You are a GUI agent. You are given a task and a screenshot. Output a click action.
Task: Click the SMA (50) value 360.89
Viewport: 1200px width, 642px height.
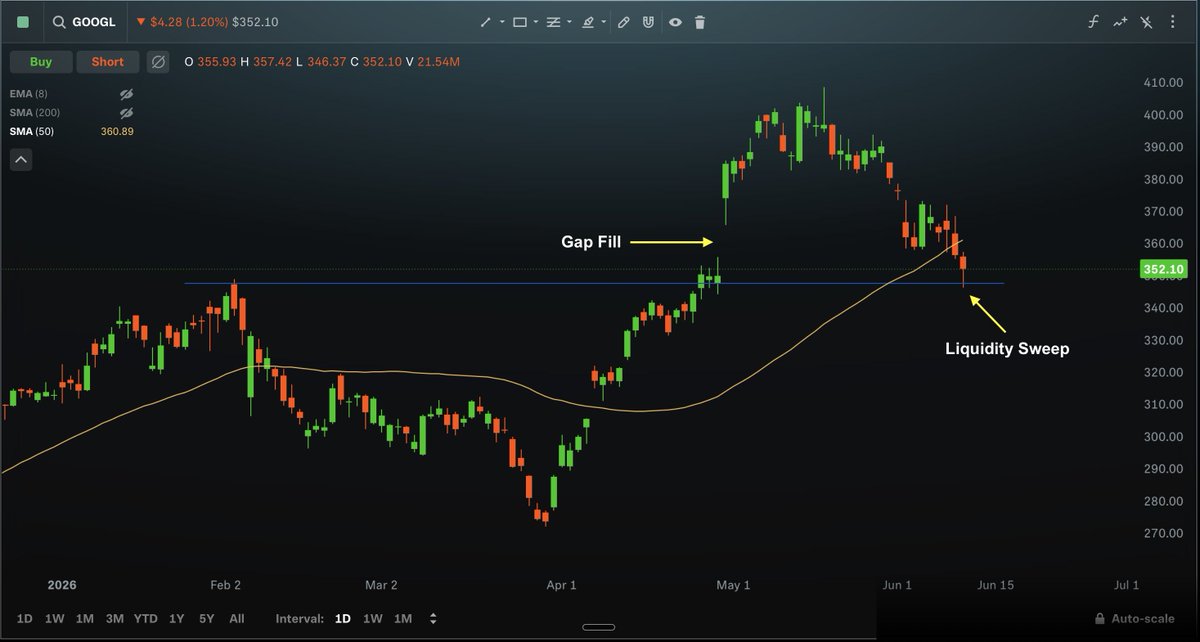(117, 132)
